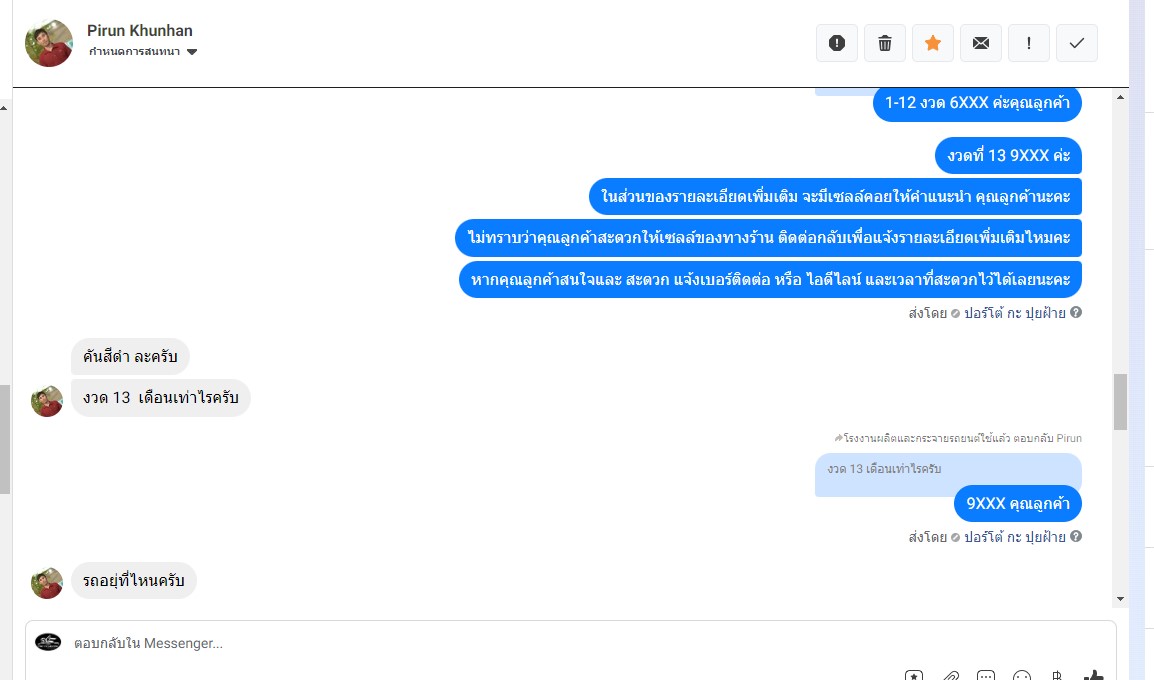Attach a file using paperclip icon
Screen dimensions: 1154x680
pos(950,676)
